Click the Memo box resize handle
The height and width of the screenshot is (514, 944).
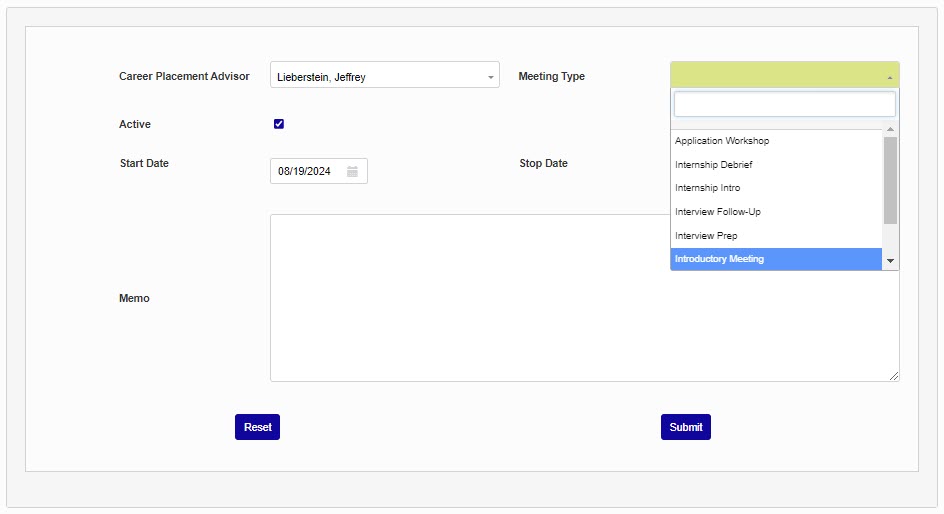[894, 376]
